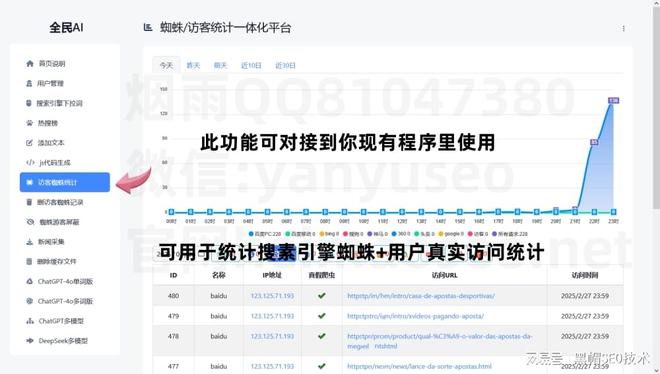Toggle 搜狗 legend series
Viewport: 660px width, 374px height.
click(x=353, y=234)
